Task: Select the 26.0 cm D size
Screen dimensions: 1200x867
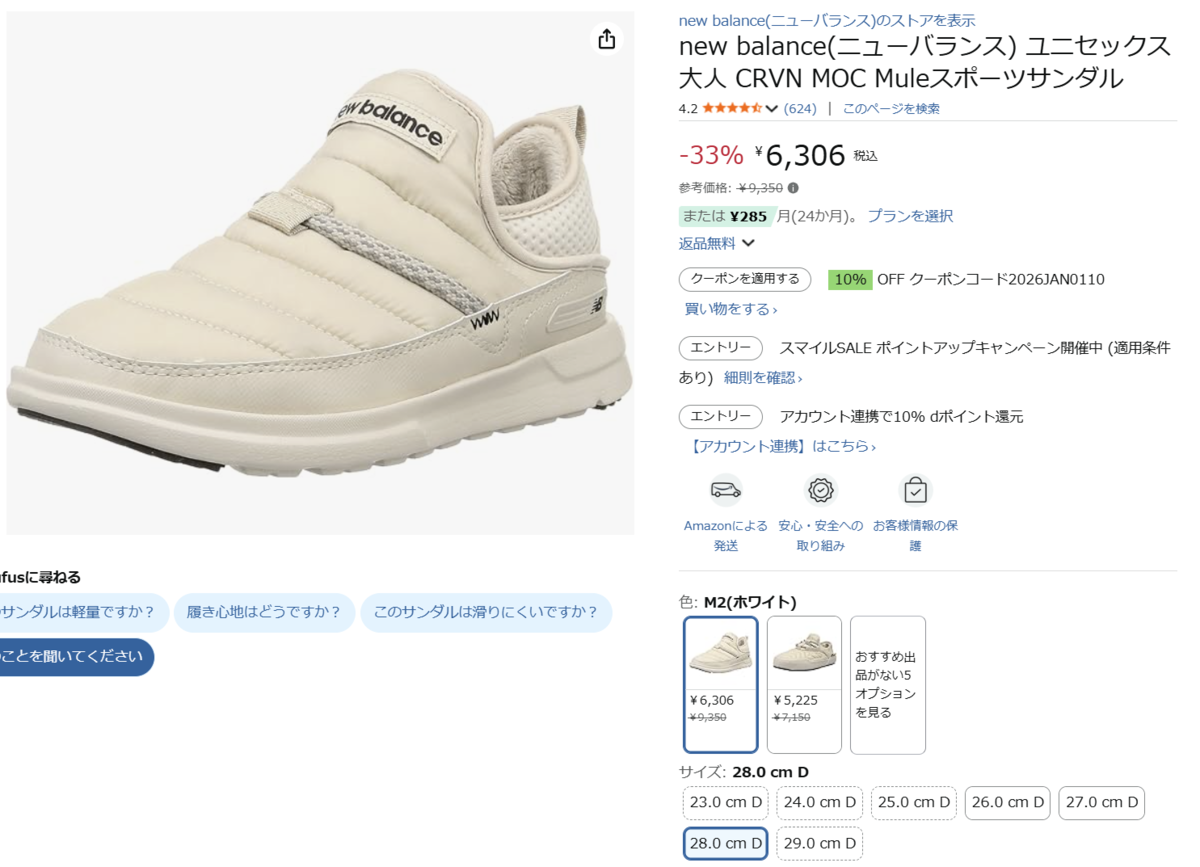Action: (1007, 802)
